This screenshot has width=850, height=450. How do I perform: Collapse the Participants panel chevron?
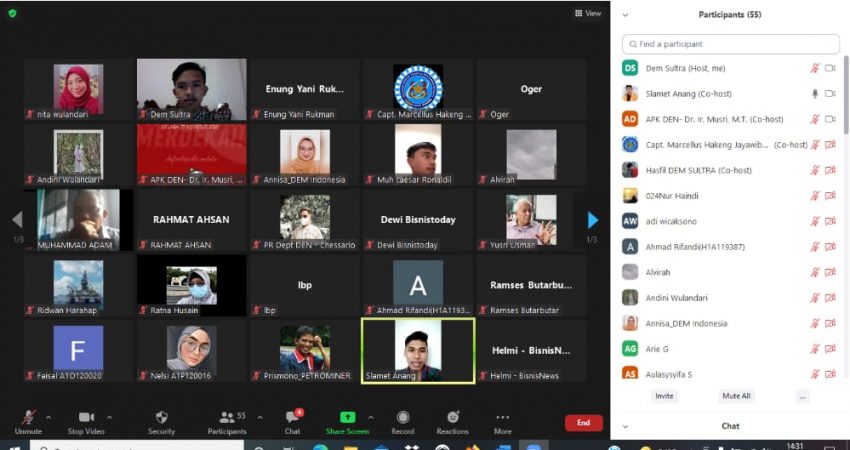(x=625, y=15)
